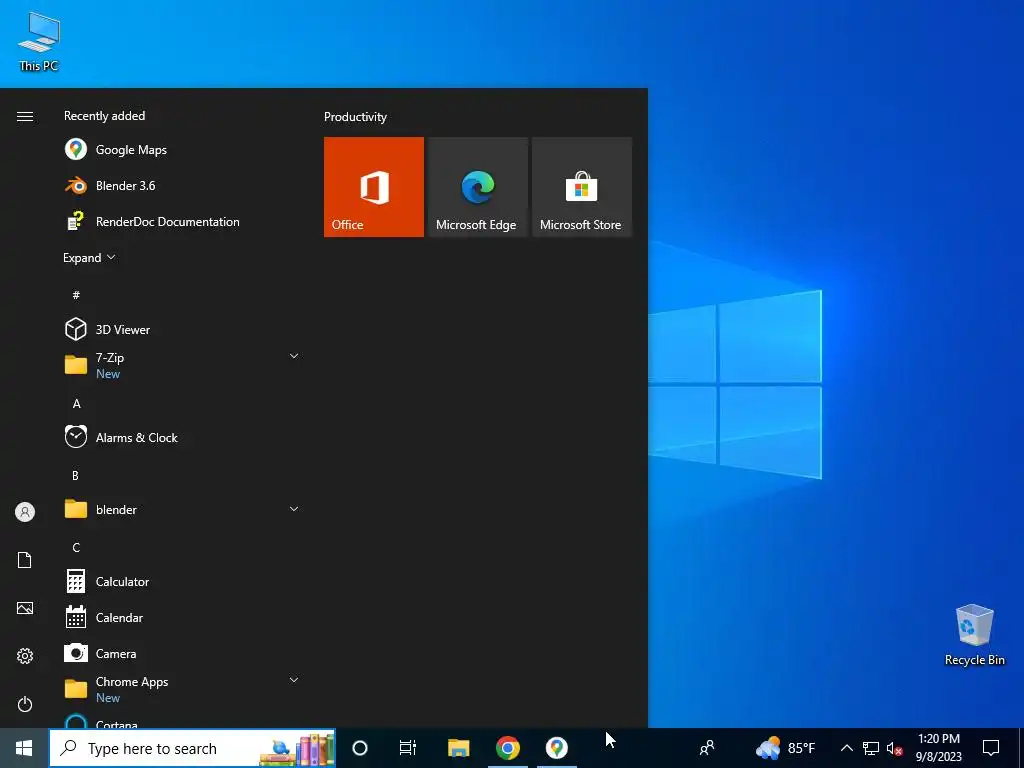Screen dimensions: 1024x768
Task: Expand the blender folder
Action: pyautogui.click(x=181, y=509)
